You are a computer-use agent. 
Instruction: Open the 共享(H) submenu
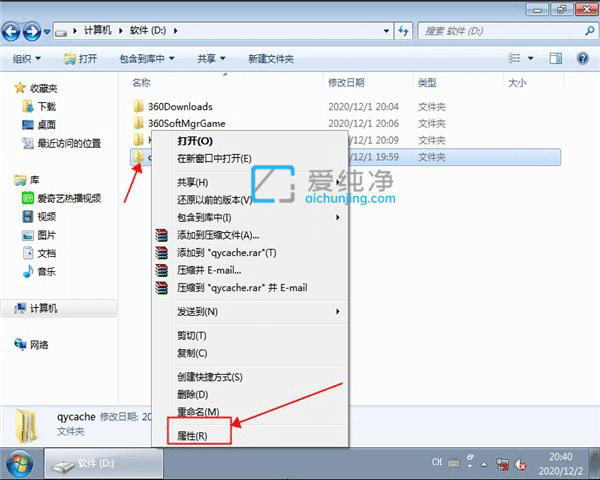251,183
